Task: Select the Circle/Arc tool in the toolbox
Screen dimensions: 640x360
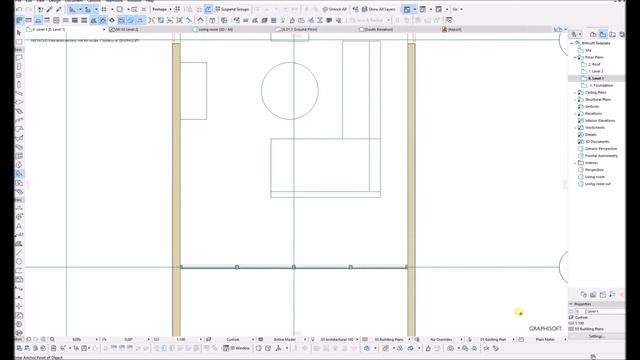Action: click(x=19, y=262)
